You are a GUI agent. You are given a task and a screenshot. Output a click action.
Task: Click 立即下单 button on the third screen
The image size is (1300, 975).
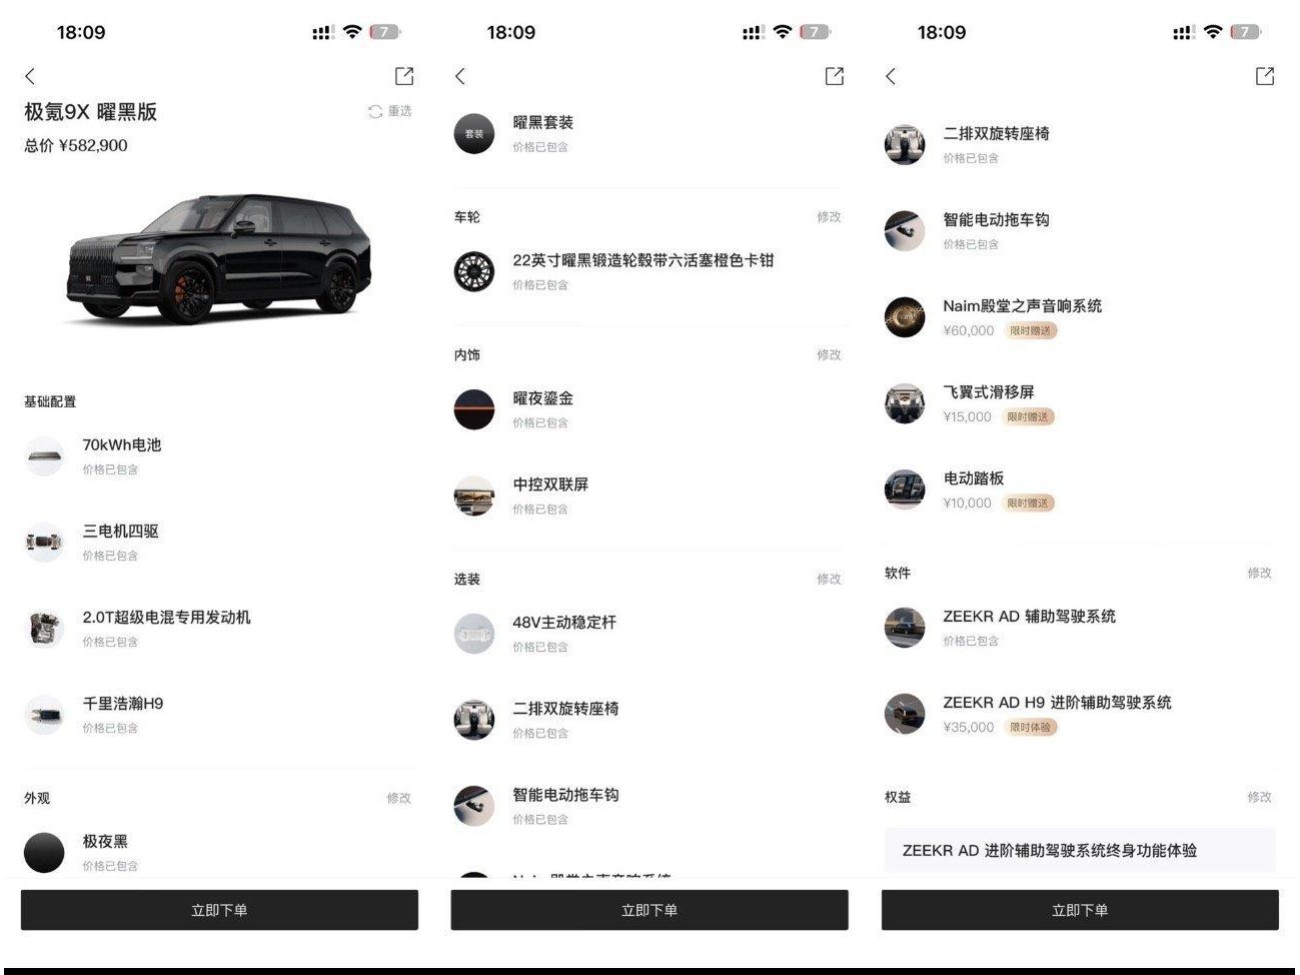[1080, 910]
